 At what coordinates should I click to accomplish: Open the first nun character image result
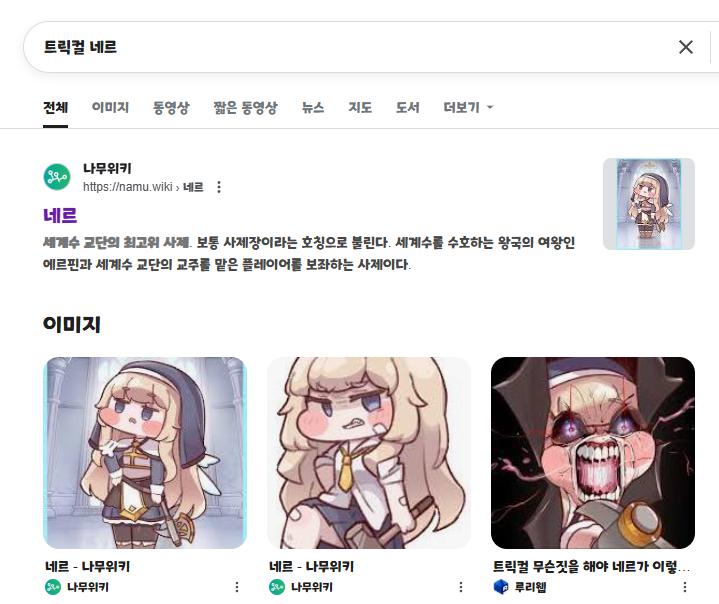(145, 453)
